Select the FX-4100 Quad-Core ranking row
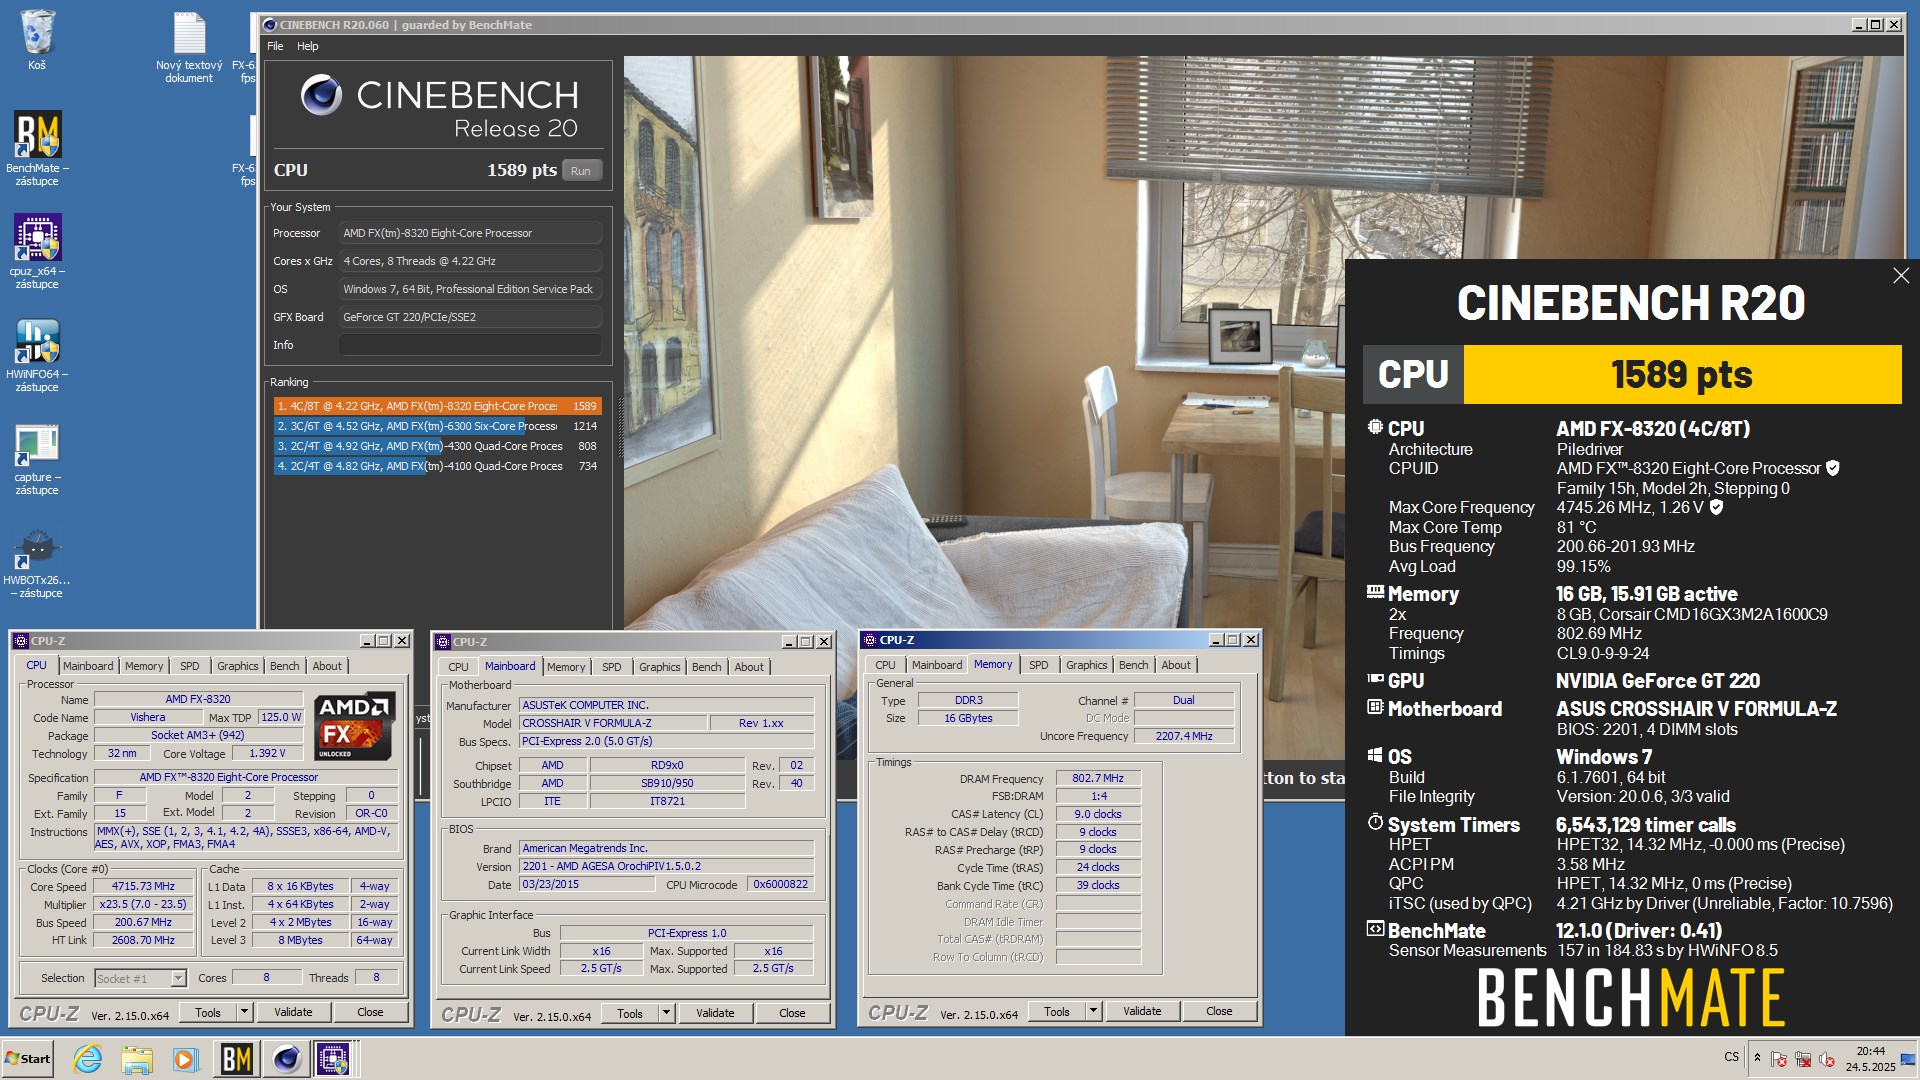The width and height of the screenshot is (1920, 1080). click(x=437, y=466)
